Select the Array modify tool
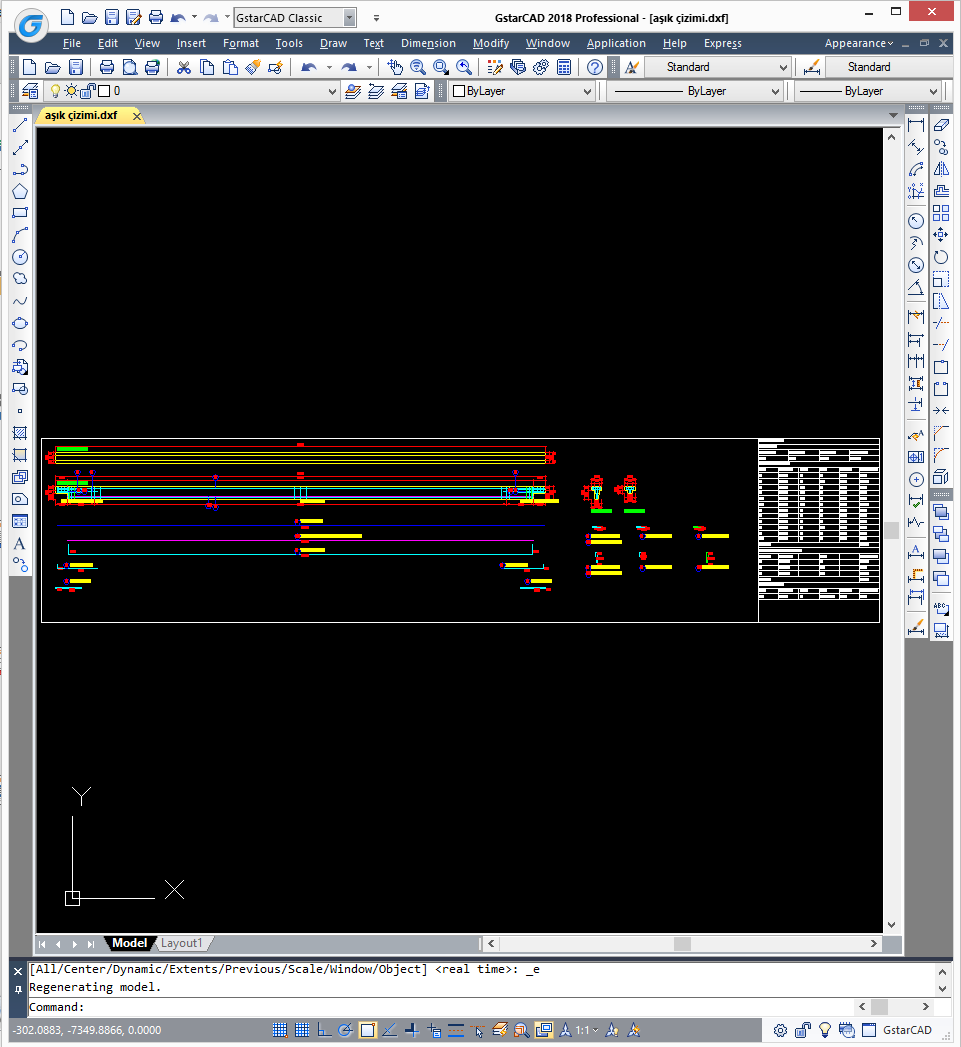This screenshot has width=961, height=1047. pyautogui.click(x=941, y=213)
